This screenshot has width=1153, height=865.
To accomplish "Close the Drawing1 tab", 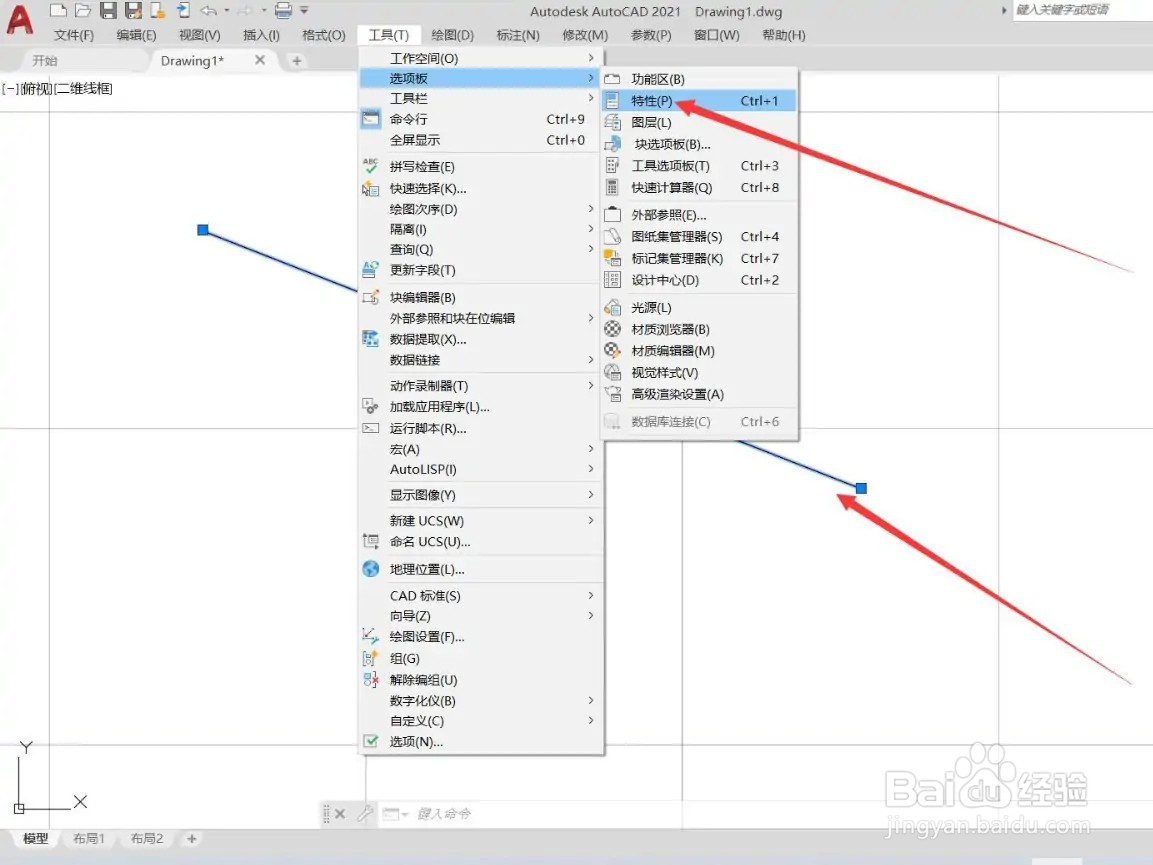I will [x=260, y=60].
